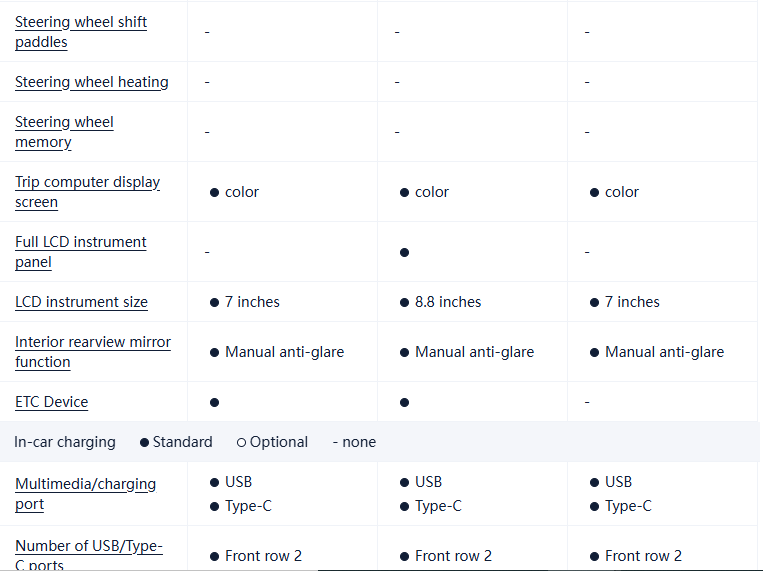Click the Standard legend label text

pos(182,442)
